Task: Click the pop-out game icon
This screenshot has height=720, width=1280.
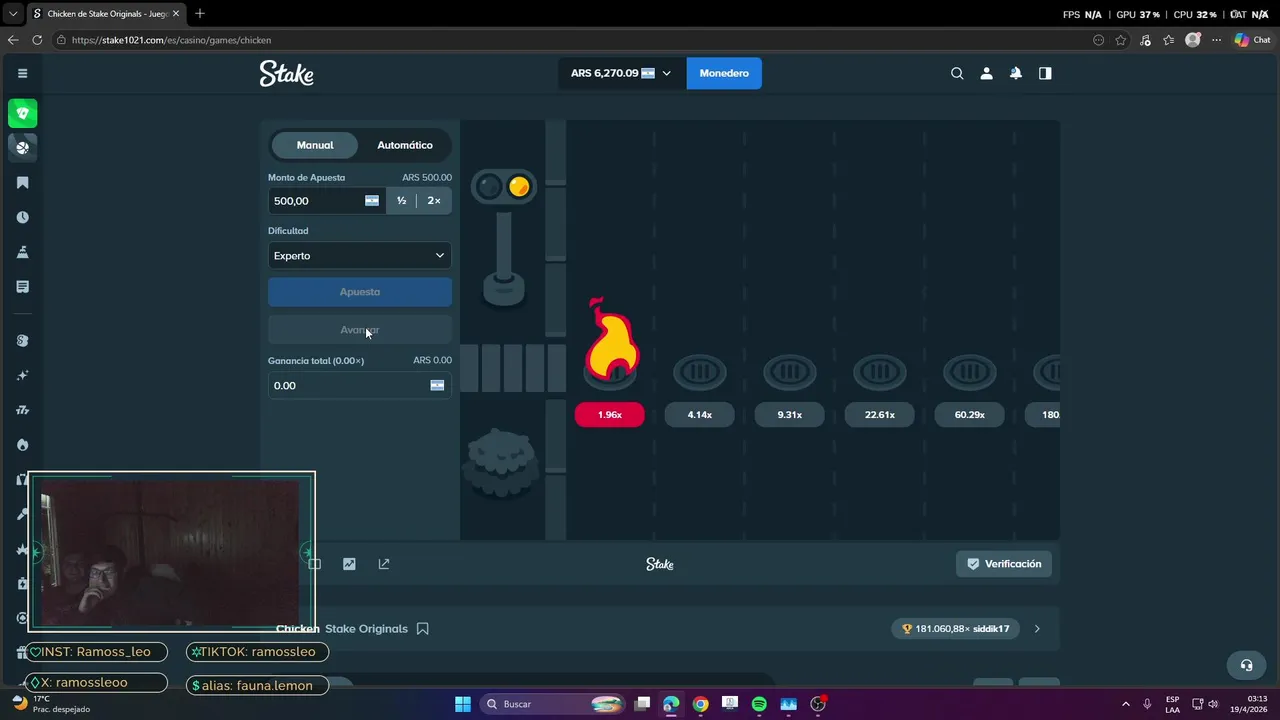Action: [384, 564]
